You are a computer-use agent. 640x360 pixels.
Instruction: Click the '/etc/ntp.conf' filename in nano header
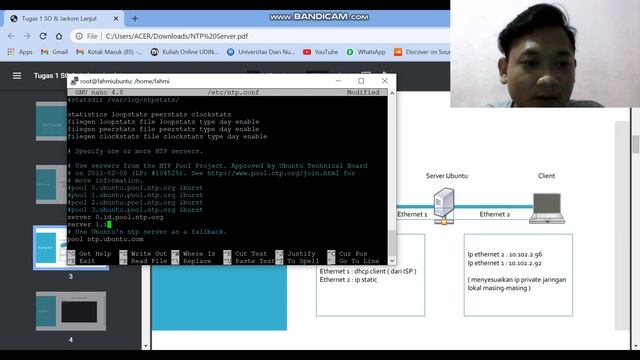pos(233,92)
